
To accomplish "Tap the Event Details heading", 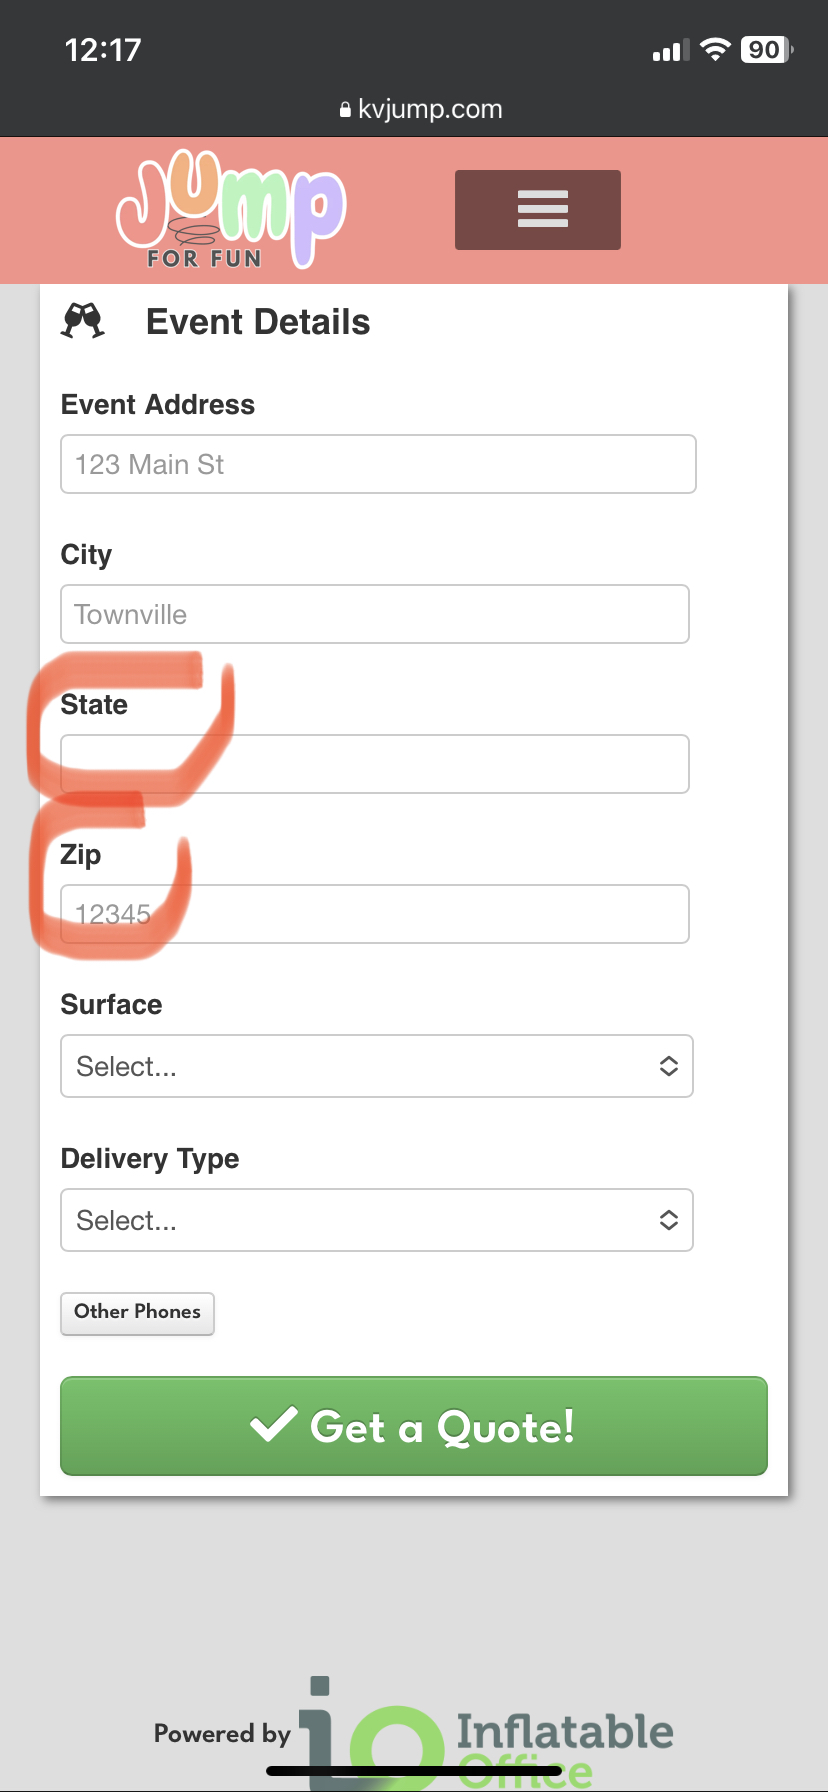I will [x=258, y=322].
